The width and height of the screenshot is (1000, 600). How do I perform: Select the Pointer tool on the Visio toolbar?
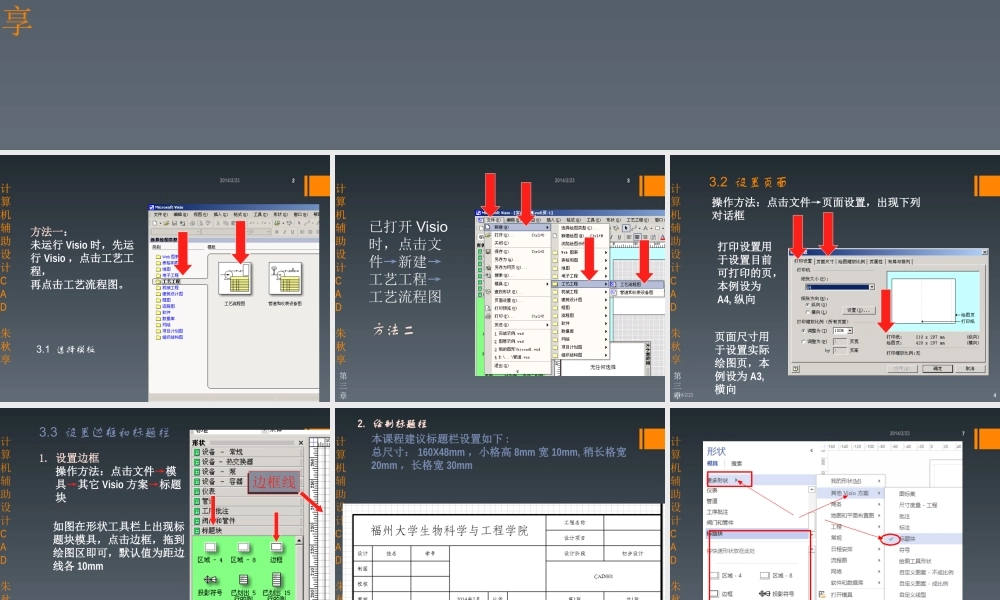pos(627,228)
